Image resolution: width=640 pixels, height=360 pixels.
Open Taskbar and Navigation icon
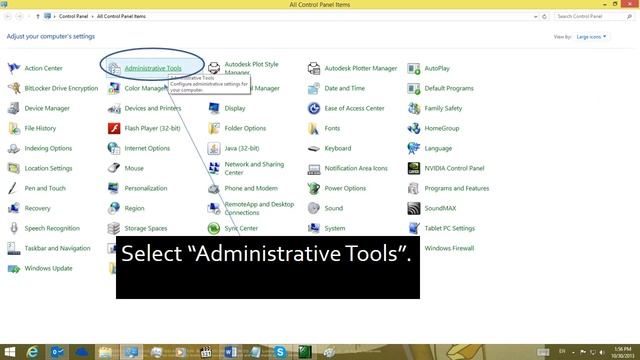[14, 248]
